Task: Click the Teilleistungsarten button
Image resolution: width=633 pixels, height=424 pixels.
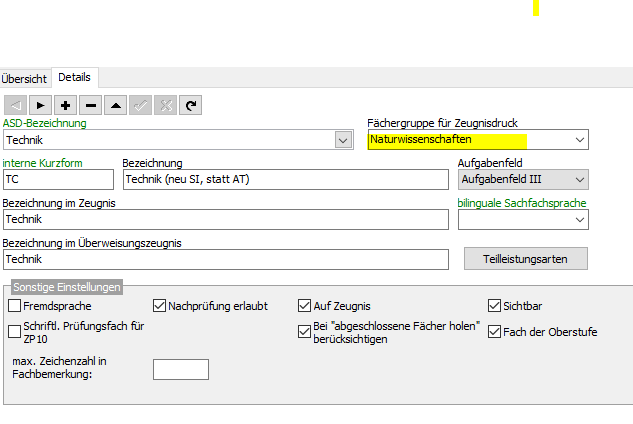Action: pos(526,259)
